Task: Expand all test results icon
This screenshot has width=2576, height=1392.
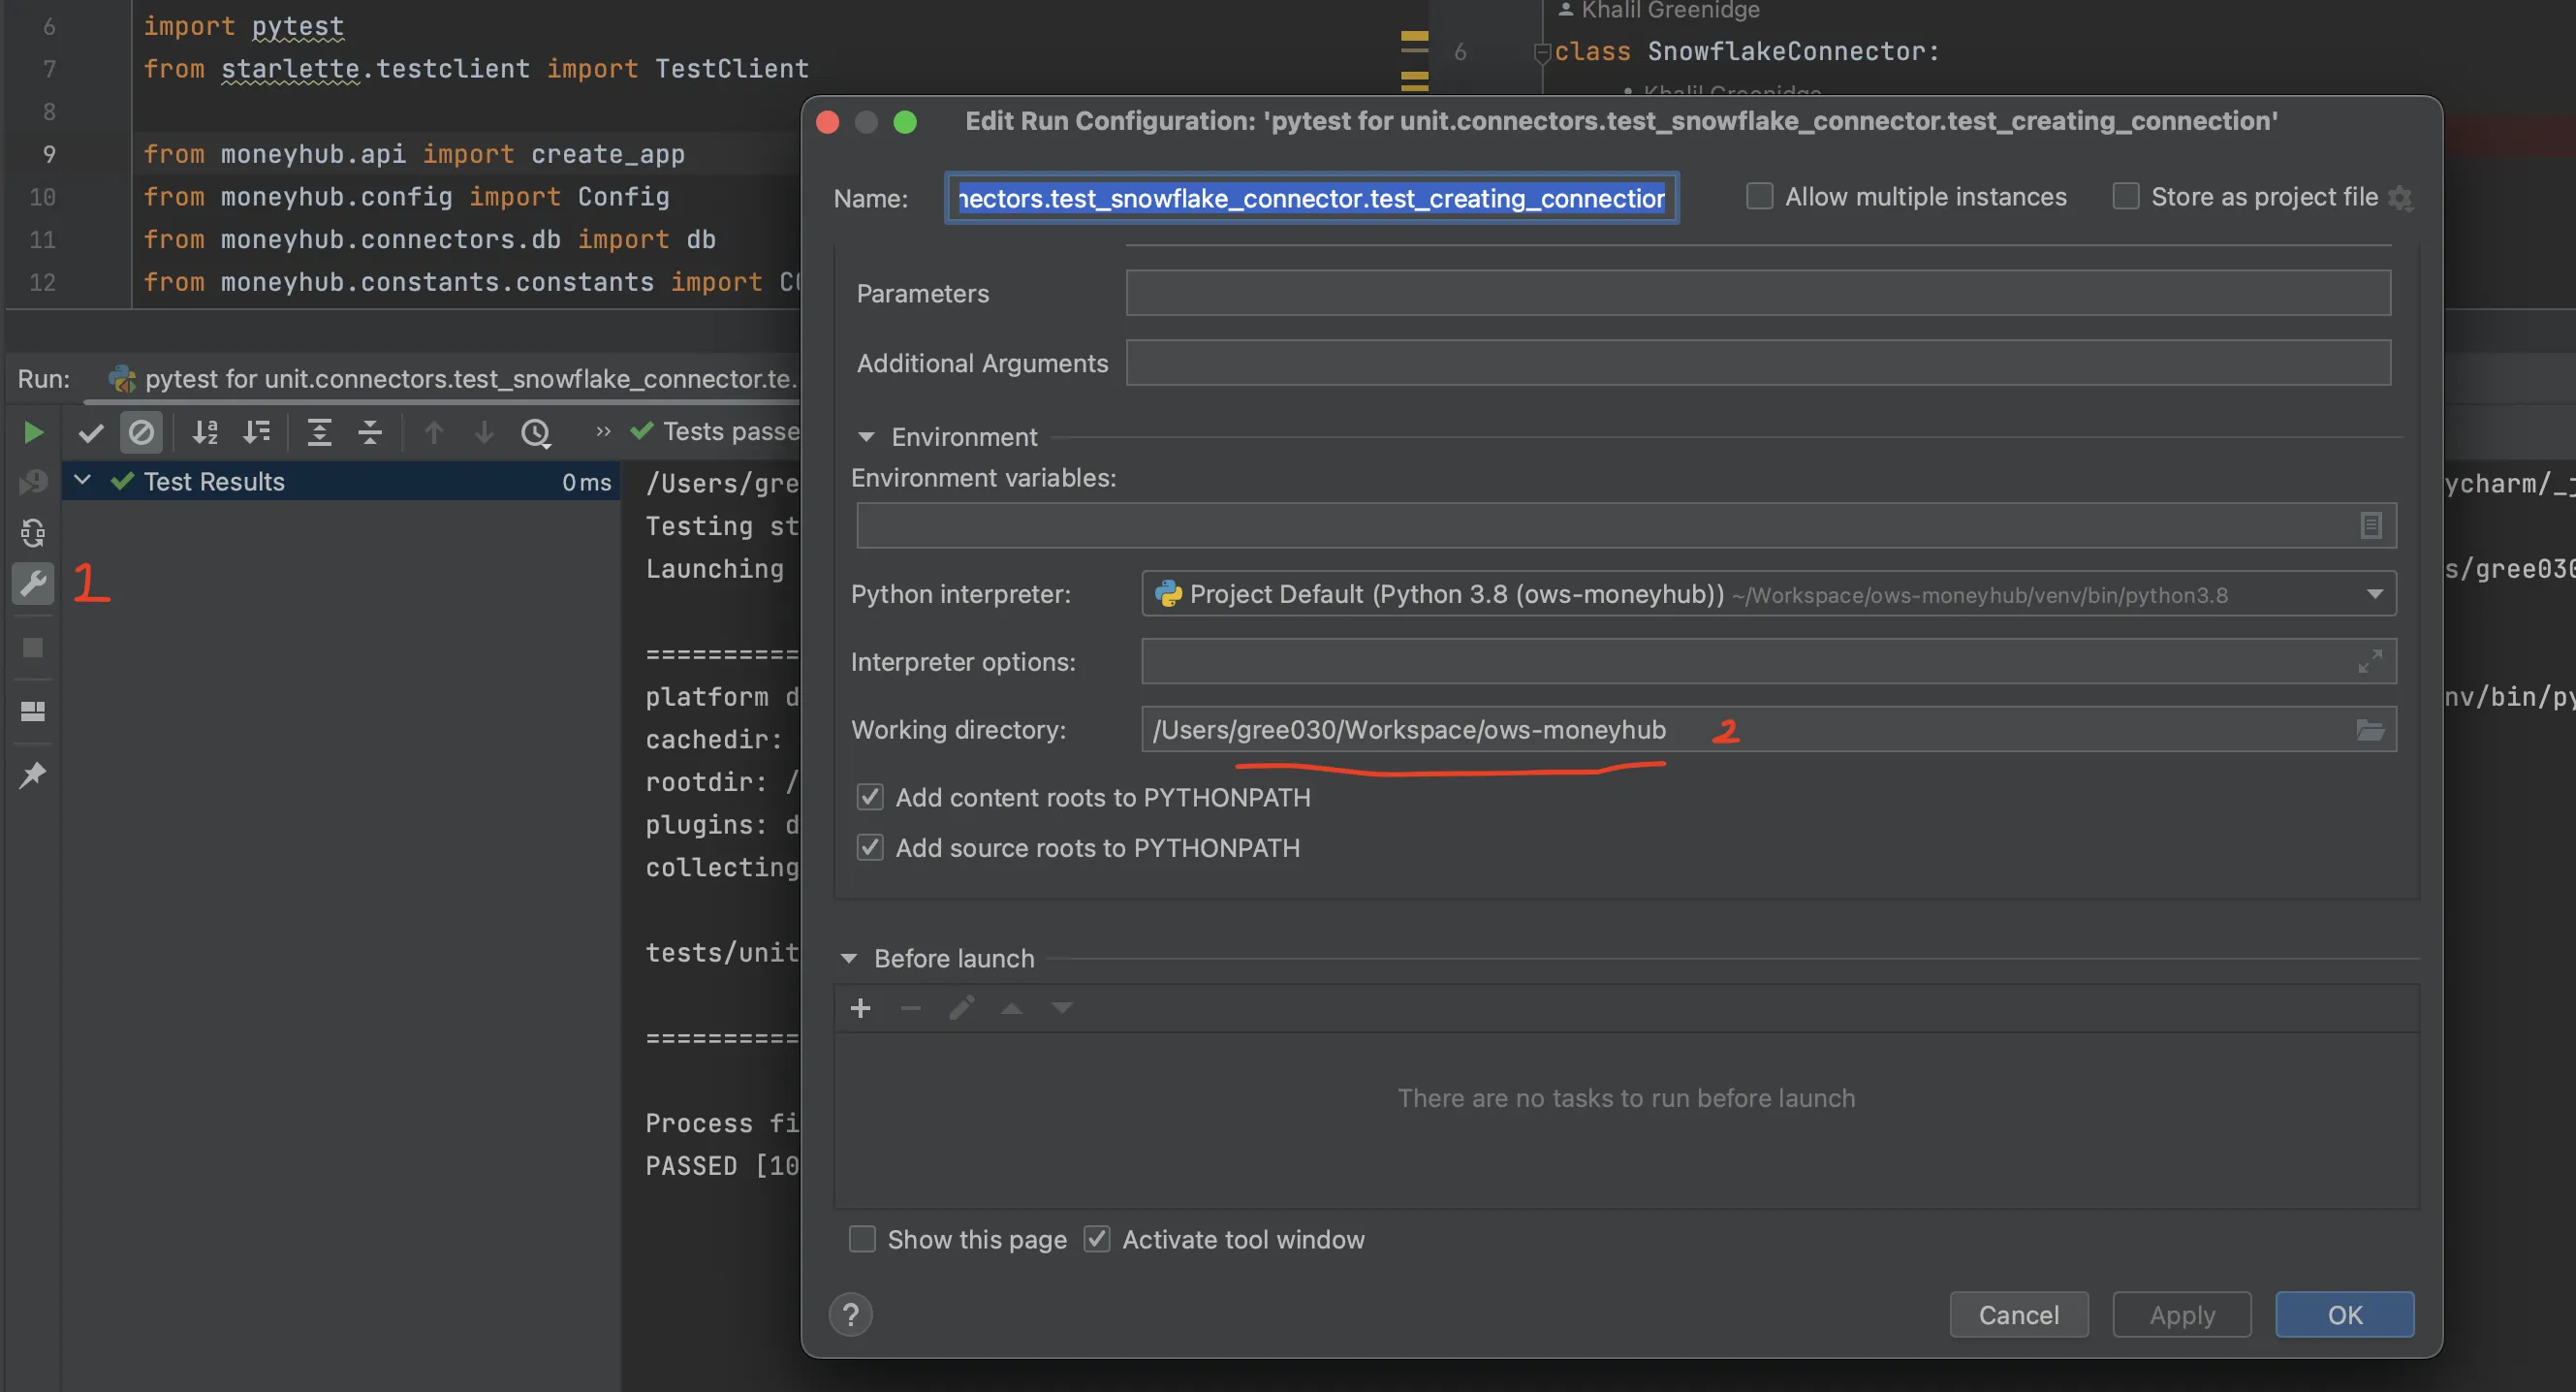Action: [319, 432]
